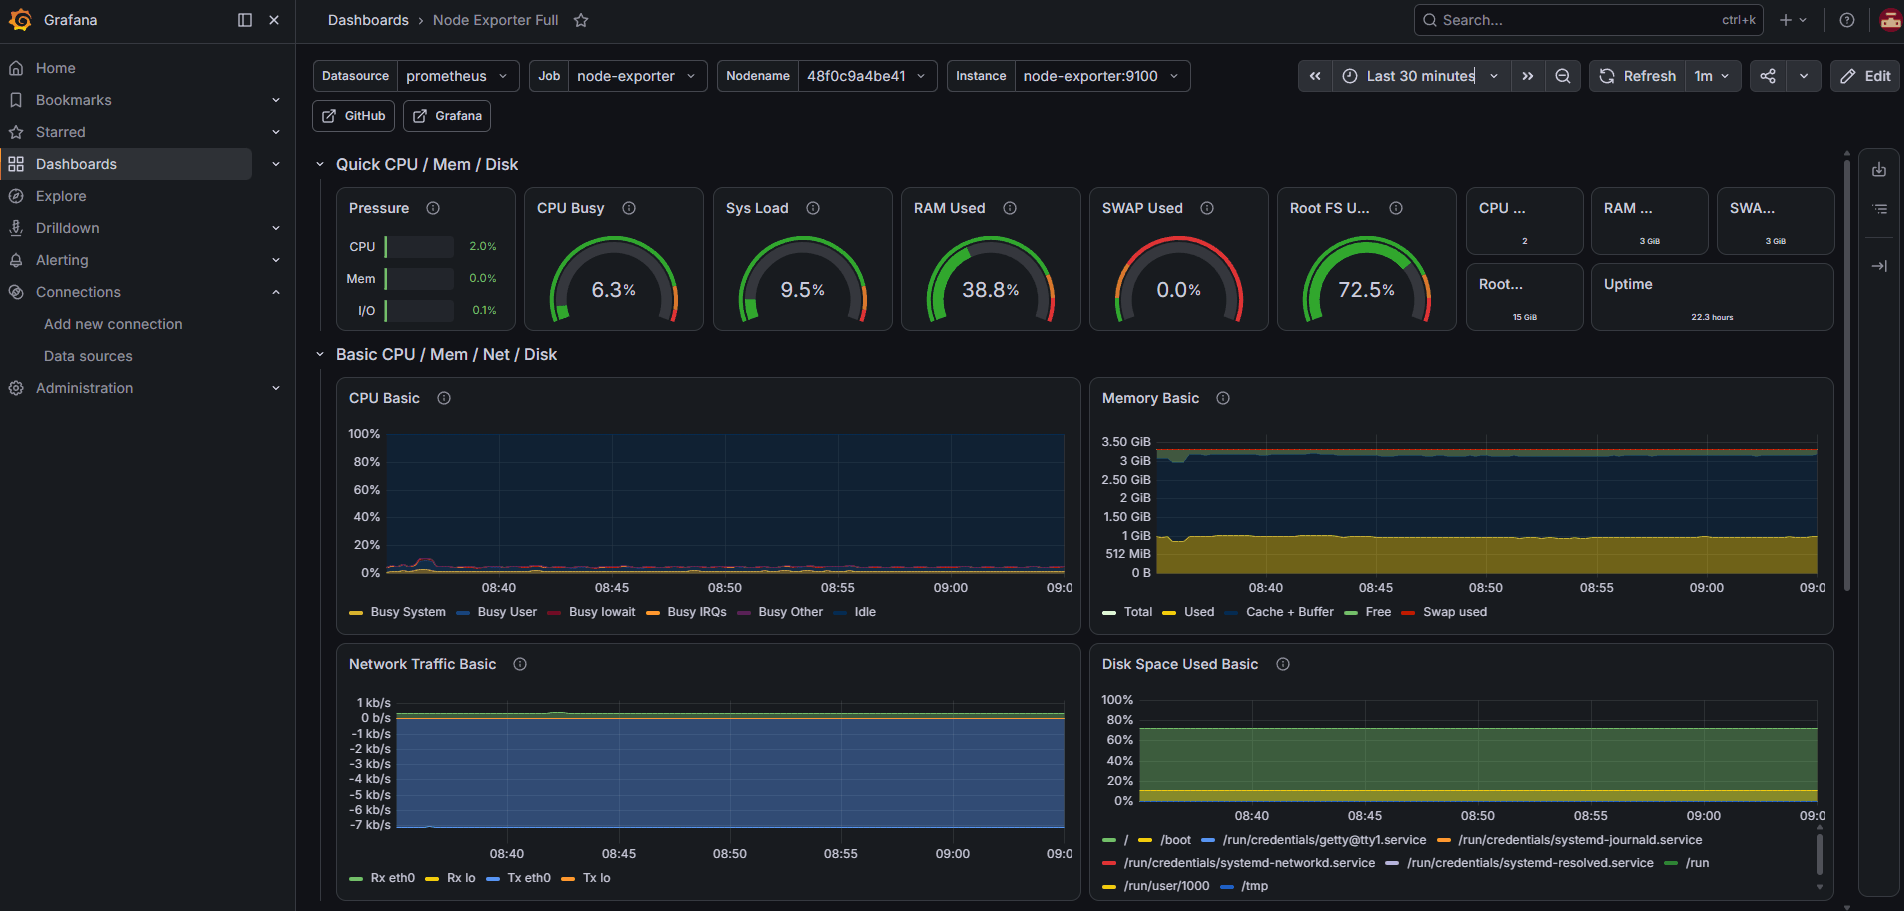This screenshot has width=1904, height=911.
Task: Open the Drilldown section
Action: click(68, 228)
